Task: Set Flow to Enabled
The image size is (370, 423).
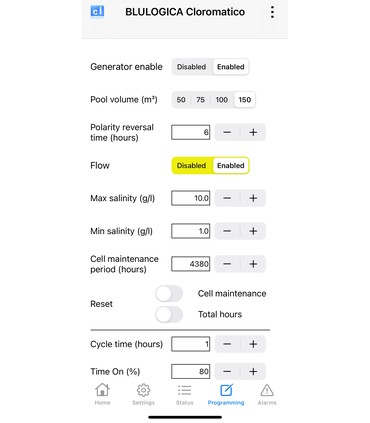Action: point(231,166)
